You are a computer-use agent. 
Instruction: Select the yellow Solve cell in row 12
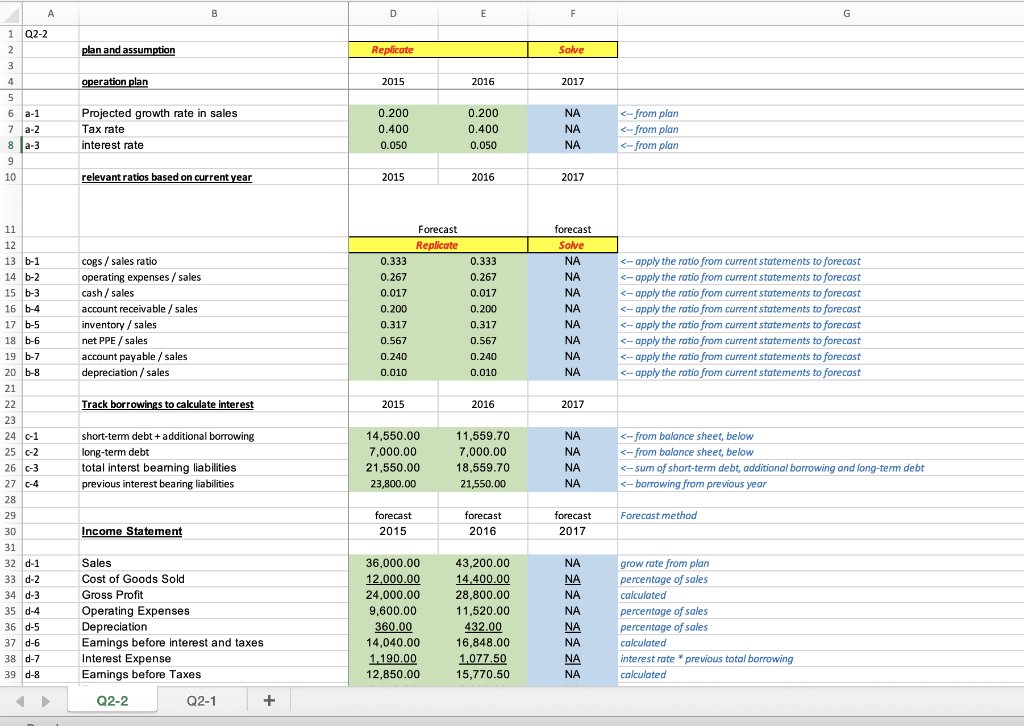click(572, 245)
